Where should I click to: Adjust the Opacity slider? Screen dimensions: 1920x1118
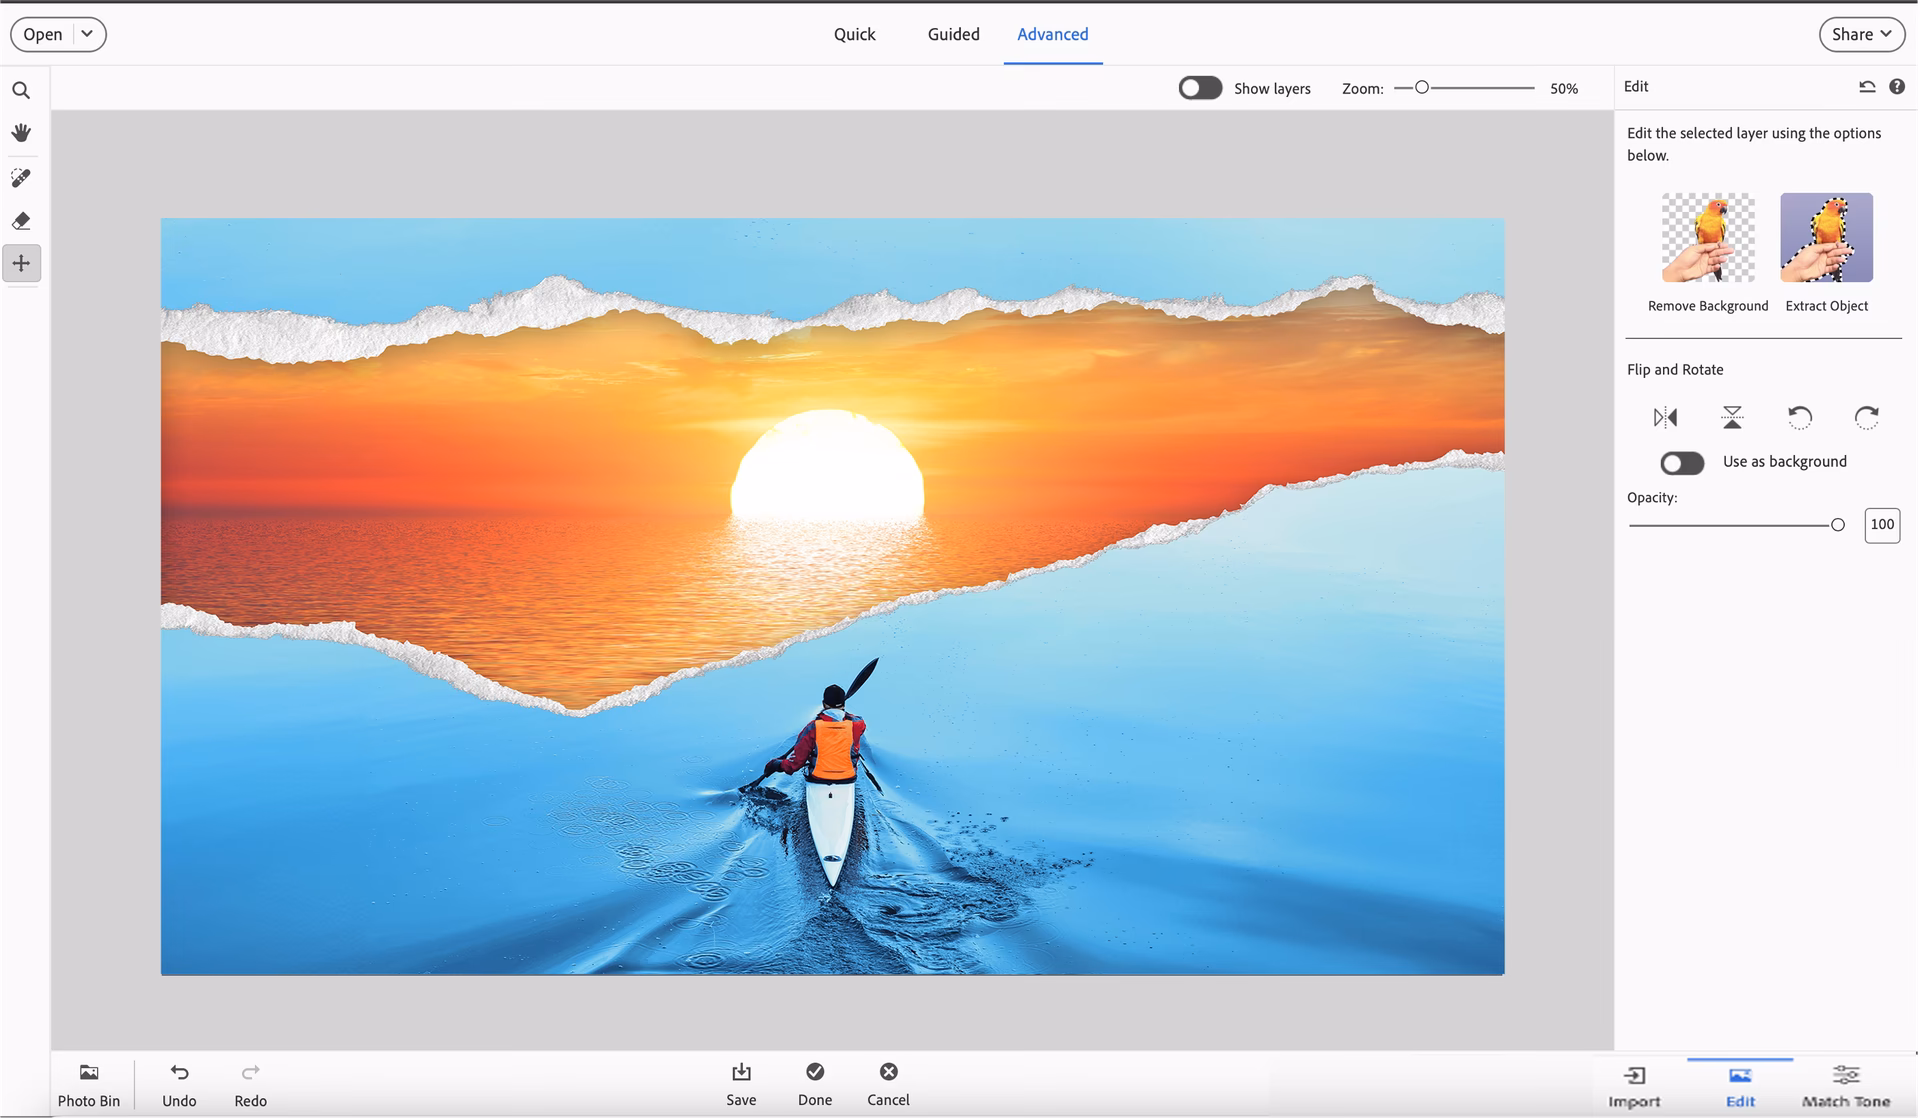click(1838, 523)
